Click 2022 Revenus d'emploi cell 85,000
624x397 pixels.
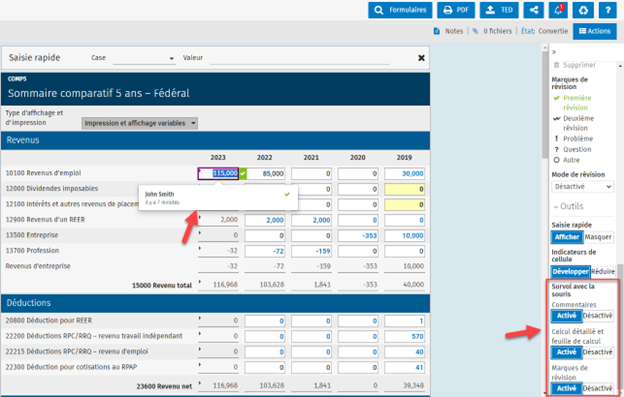265,173
